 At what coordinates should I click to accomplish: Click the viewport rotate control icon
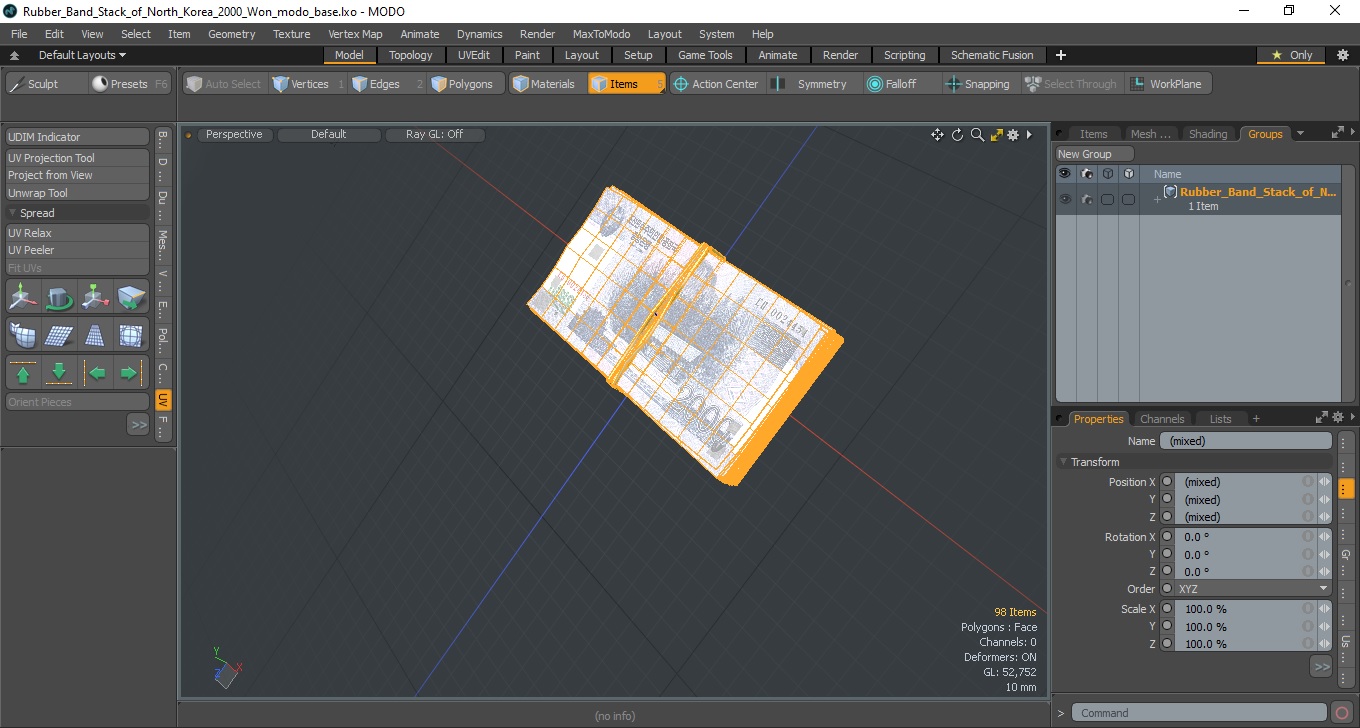coord(957,135)
